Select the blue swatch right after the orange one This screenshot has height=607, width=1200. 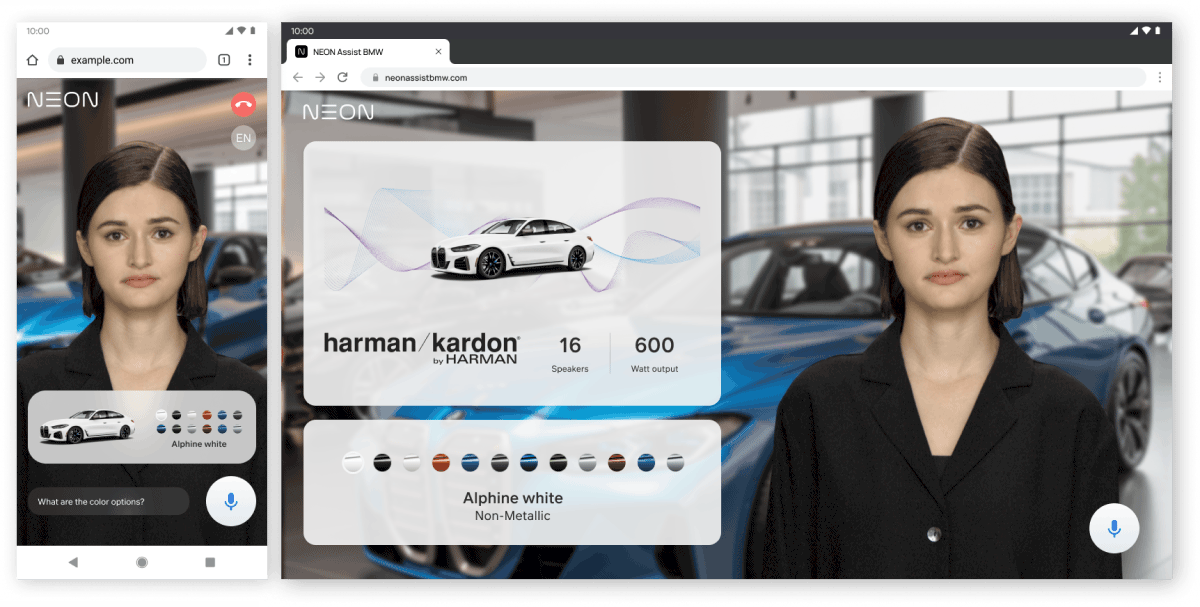coord(470,462)
